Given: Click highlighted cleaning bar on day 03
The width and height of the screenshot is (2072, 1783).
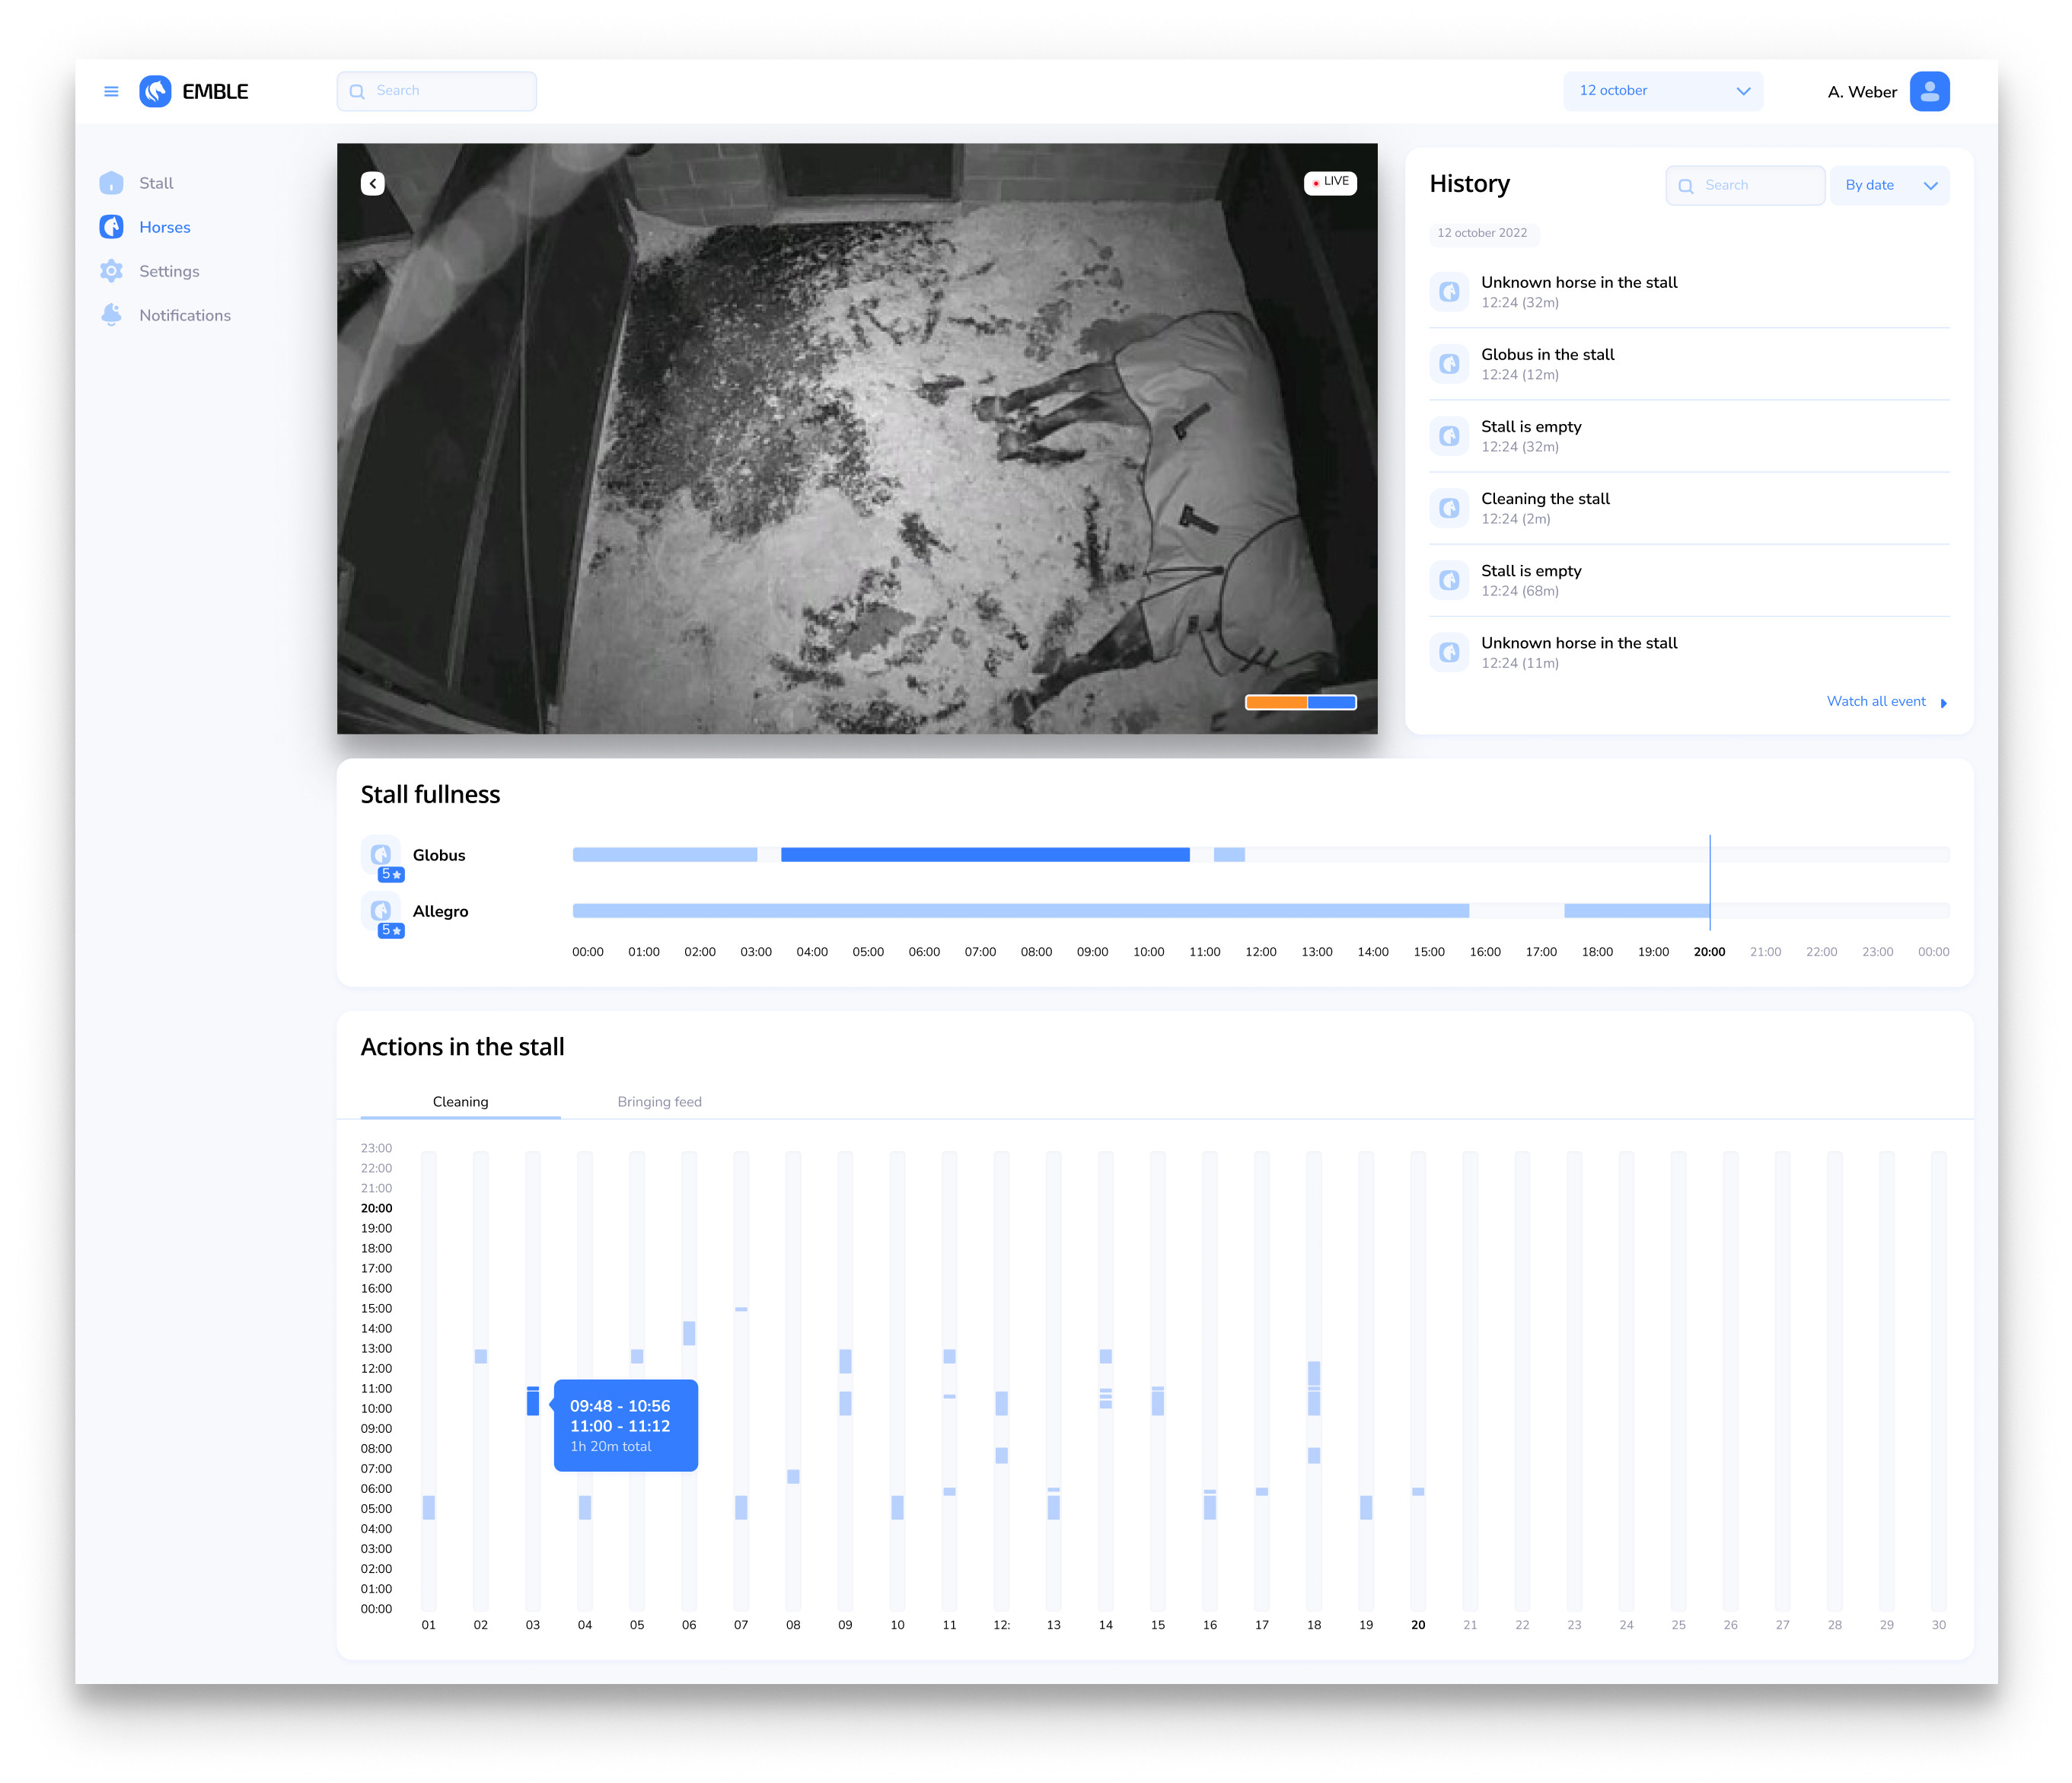Looking at the screenshot, I should point(533,1400).
